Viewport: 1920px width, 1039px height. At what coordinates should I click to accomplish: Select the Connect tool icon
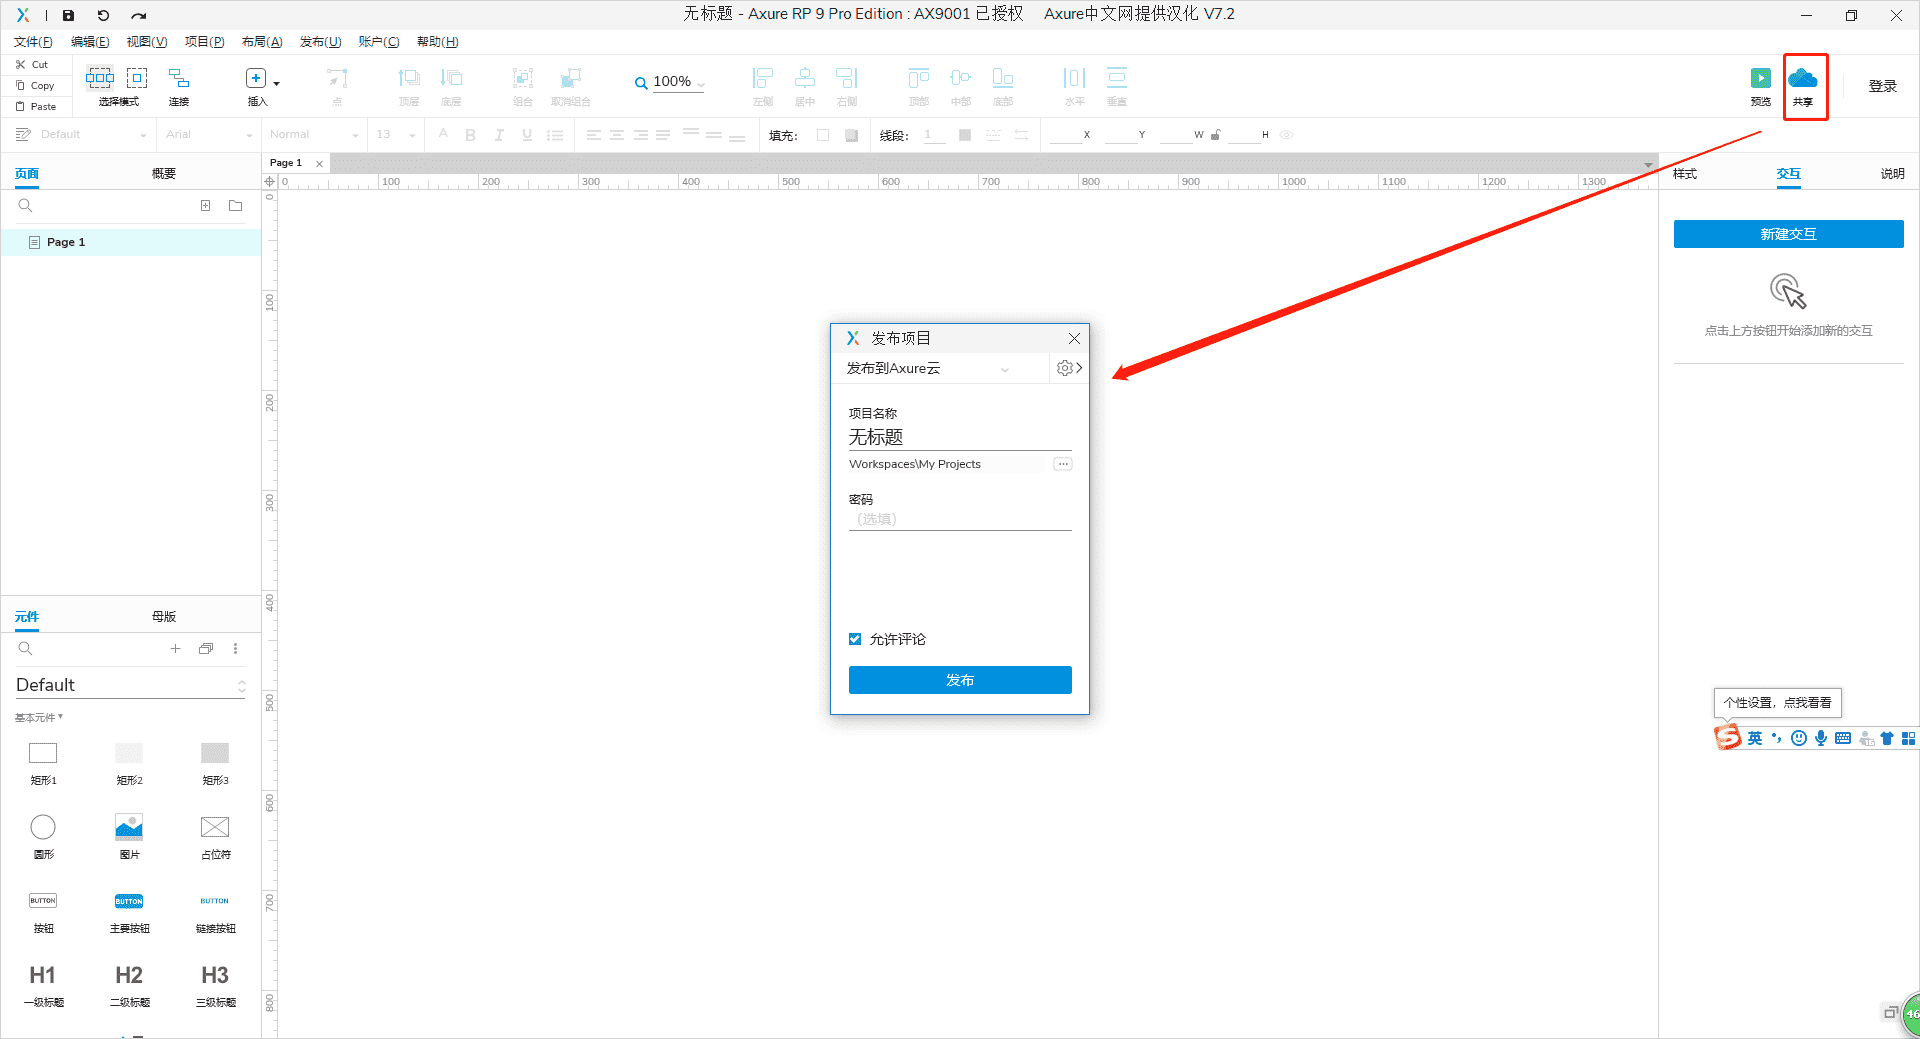tap(179, 78)
